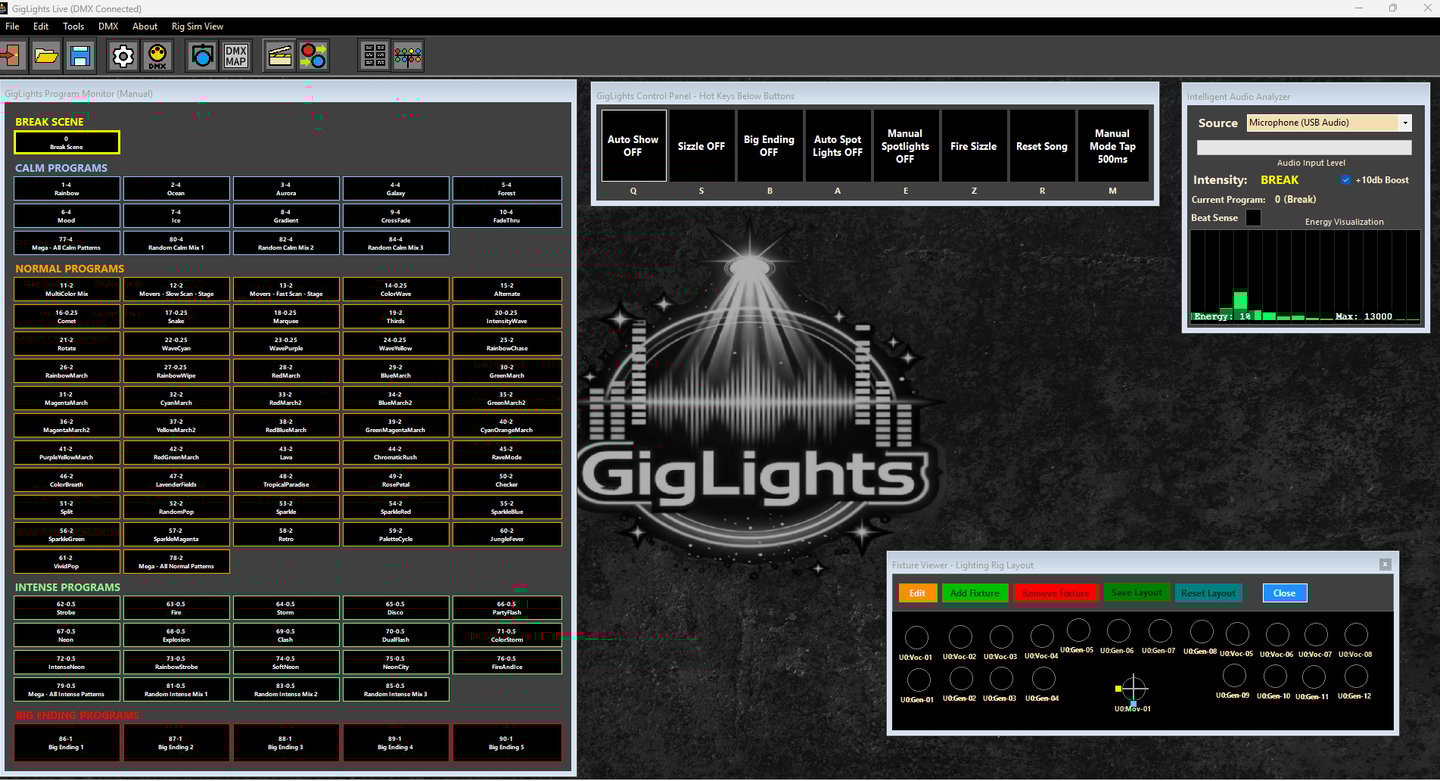Open the blue spotlight fixture icon
This screenshot has width=1440, height=781.
(x=202, y=56)
